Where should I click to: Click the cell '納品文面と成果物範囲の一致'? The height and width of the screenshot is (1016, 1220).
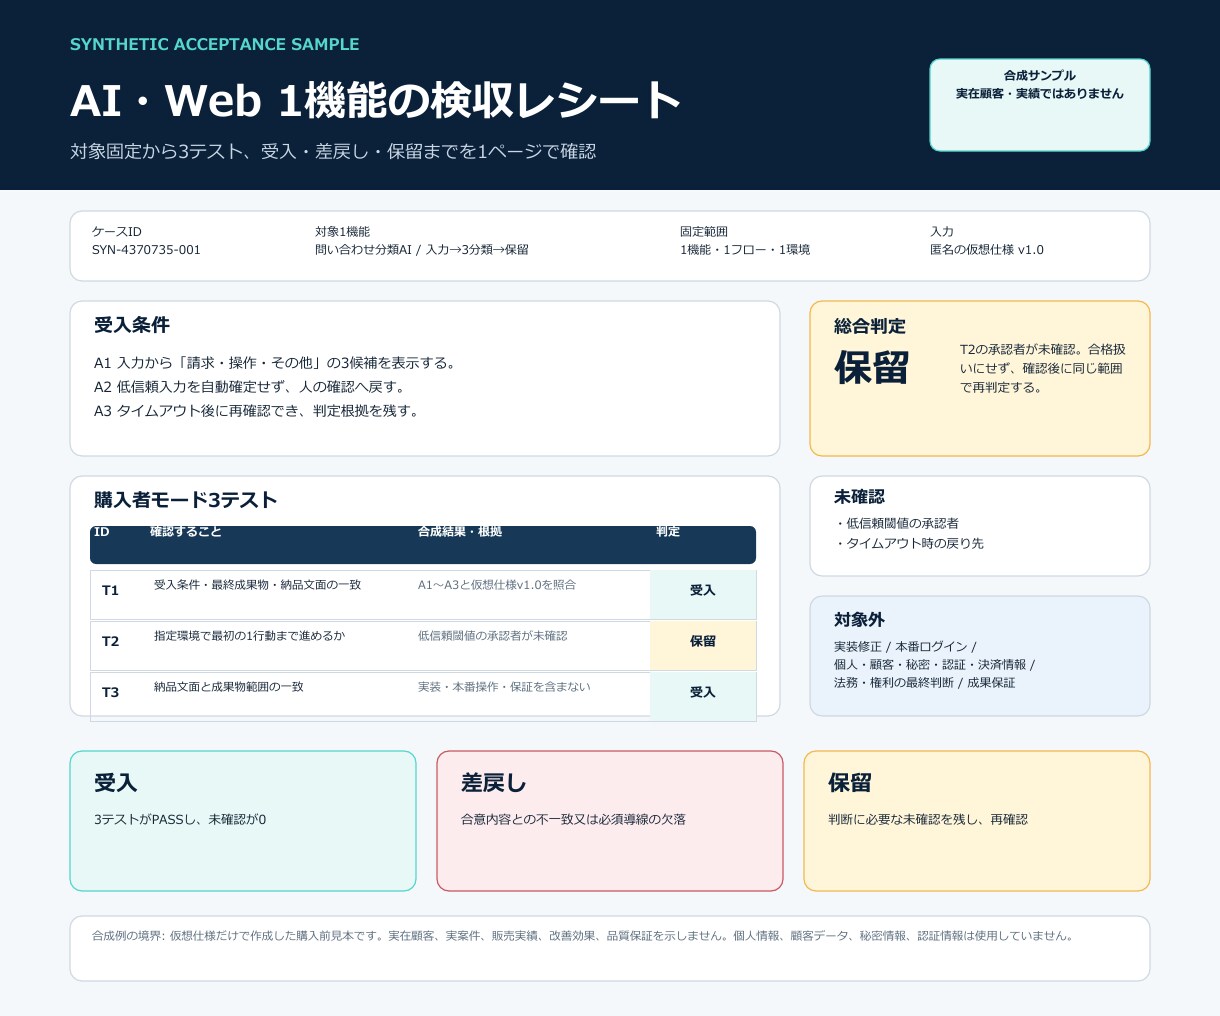pyautogui.click(x=229, y=687)
